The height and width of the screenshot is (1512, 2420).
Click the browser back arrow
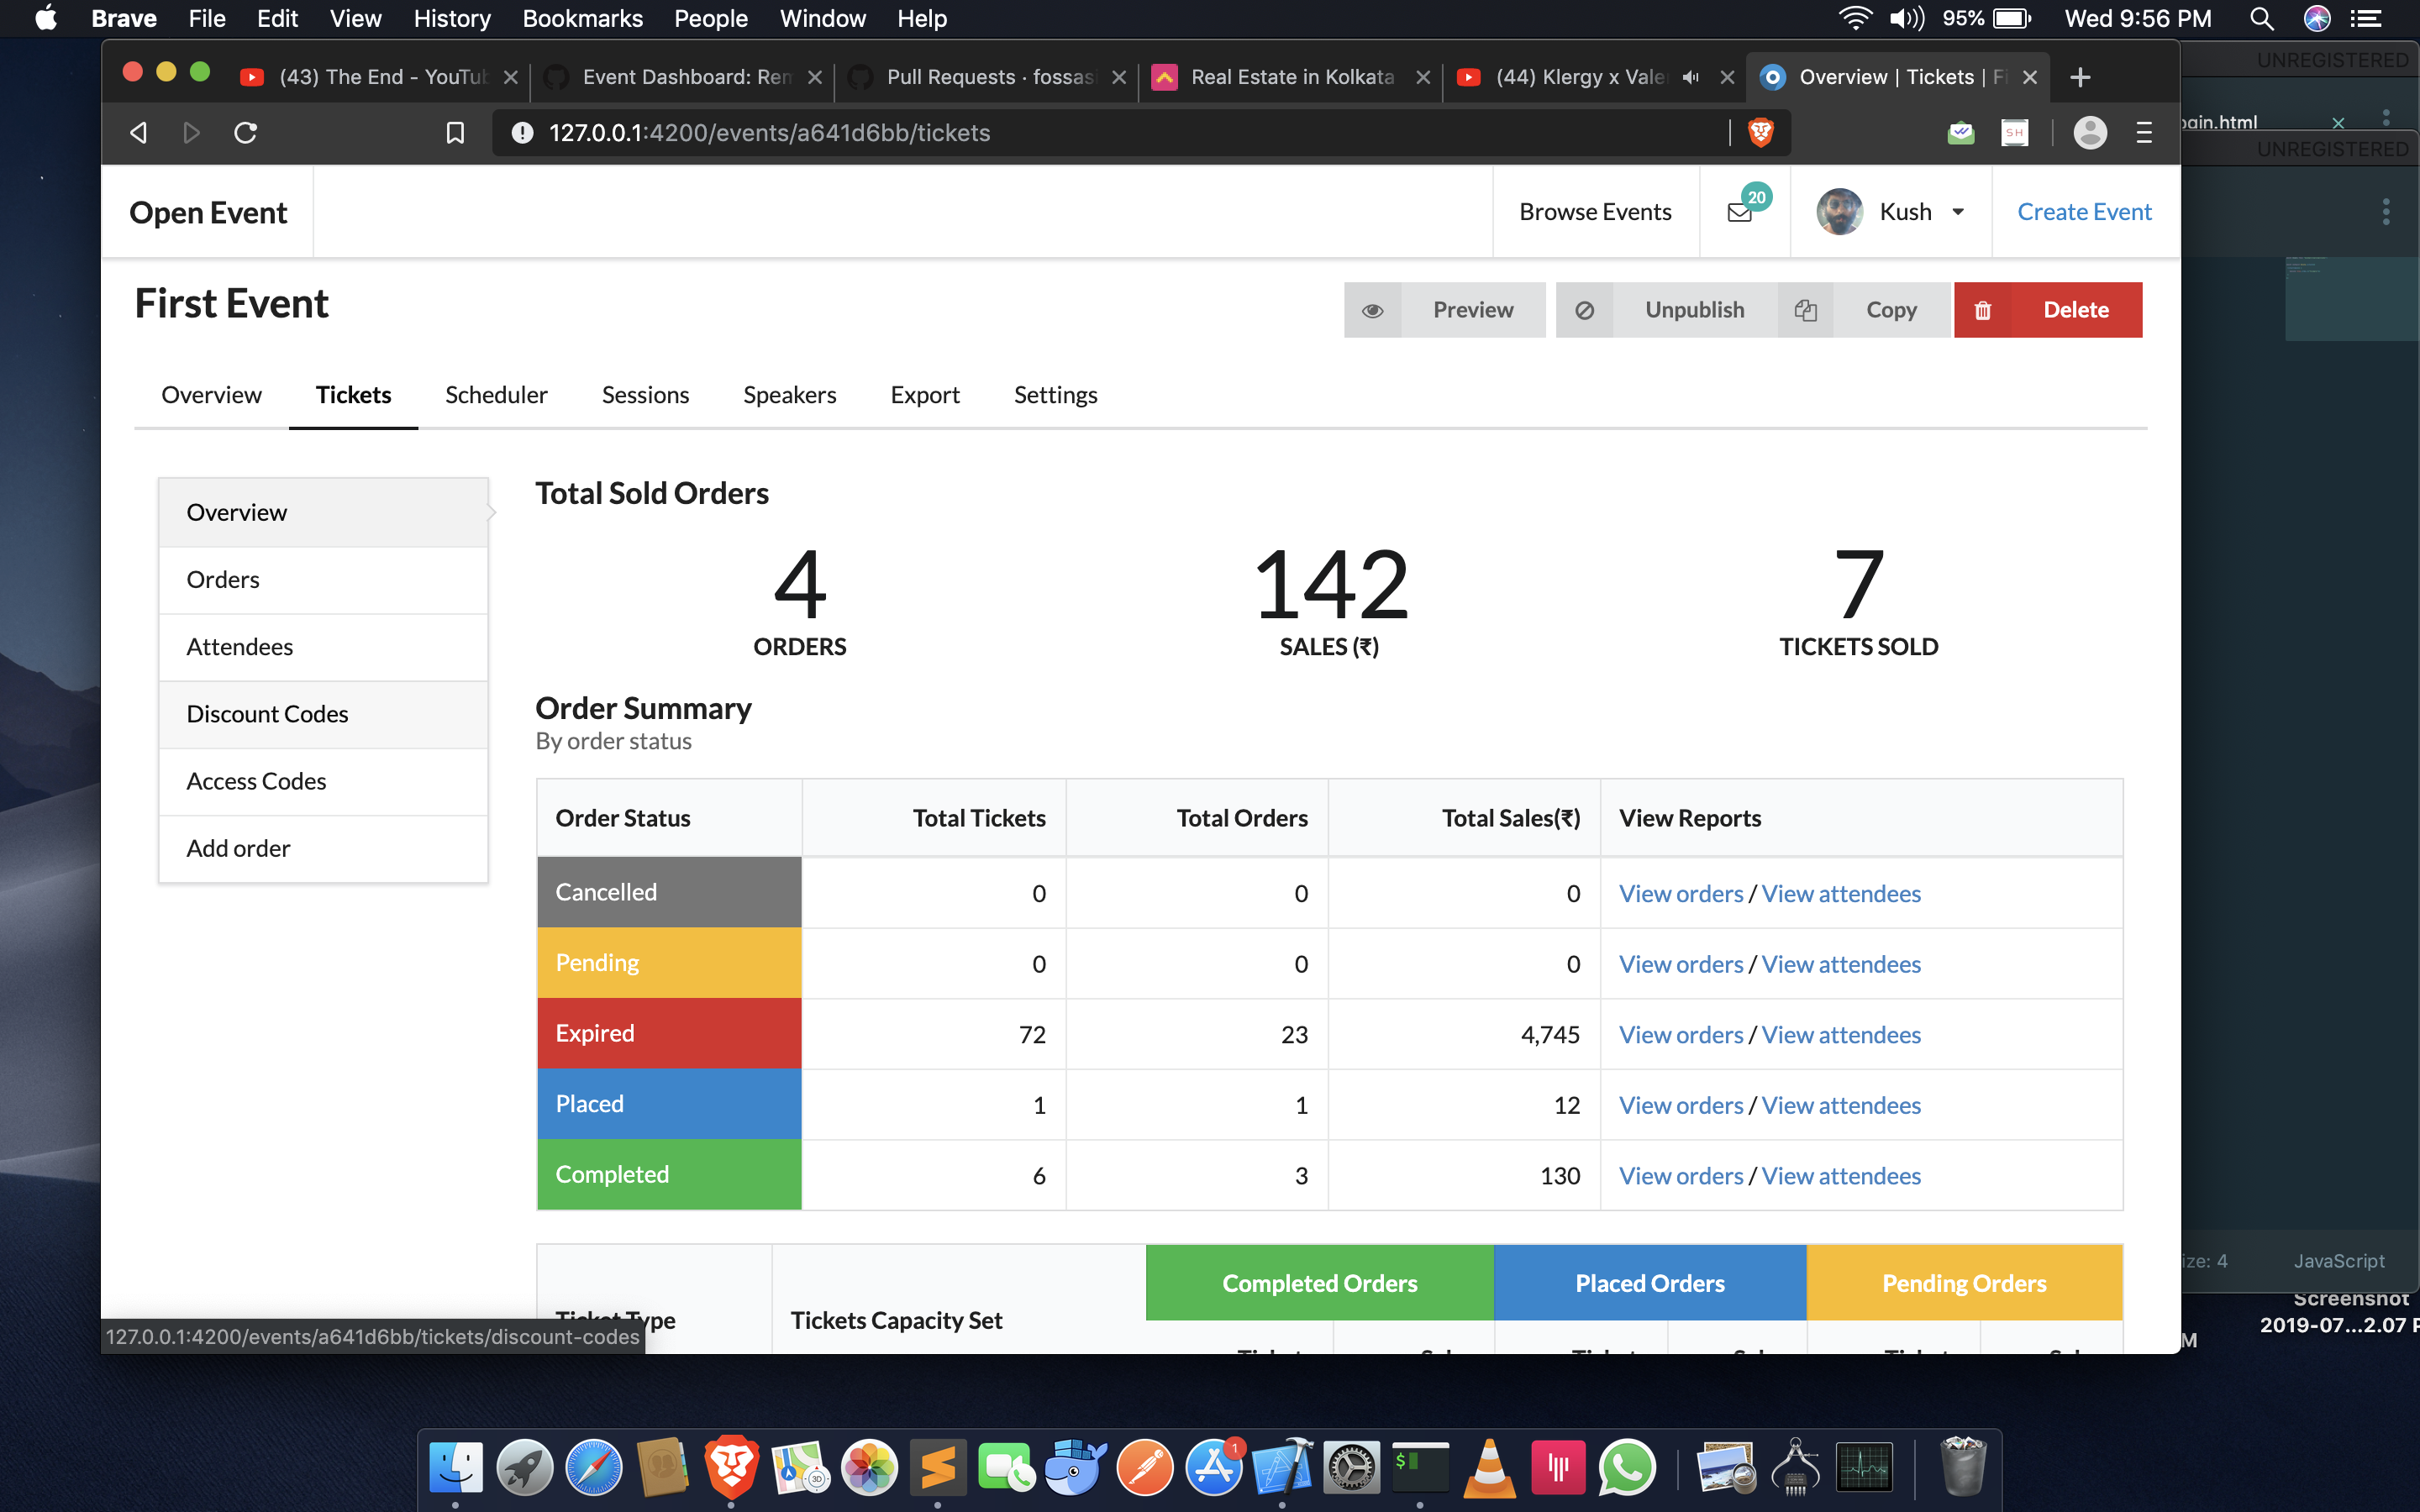coord(139,132)
